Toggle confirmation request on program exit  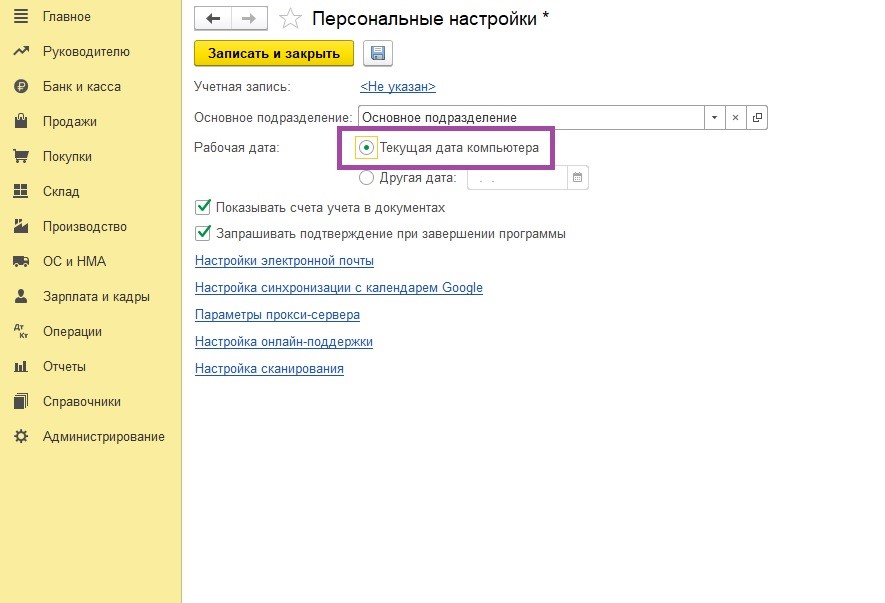pos(203,234)
